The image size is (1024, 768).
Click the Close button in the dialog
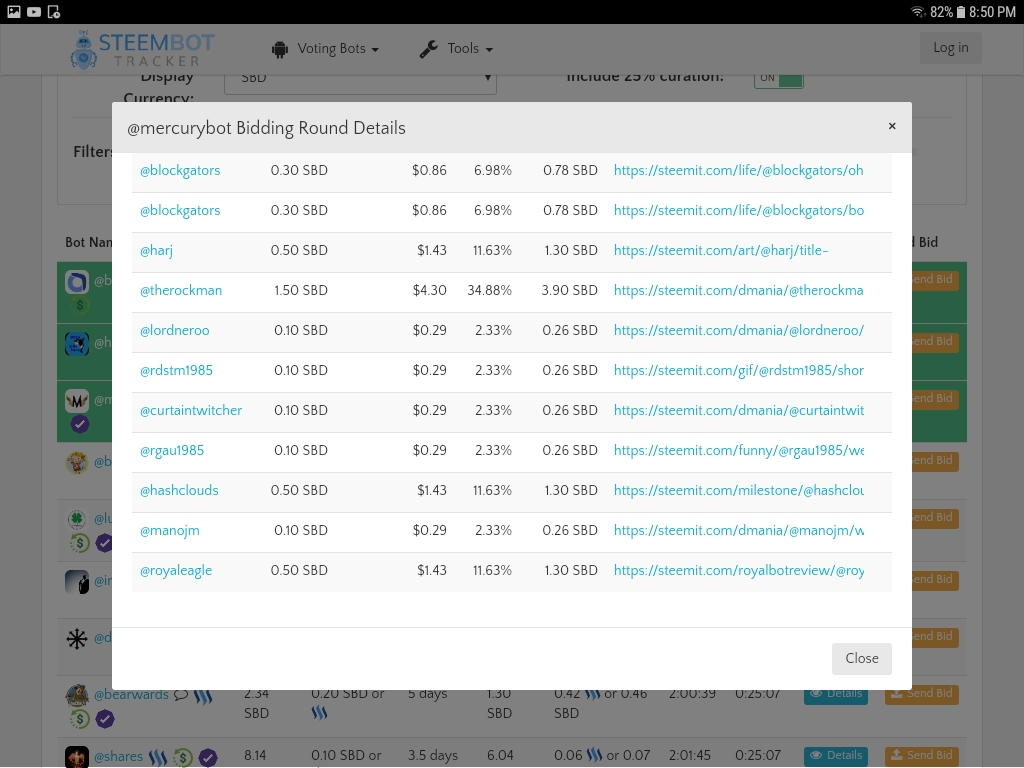861,658
